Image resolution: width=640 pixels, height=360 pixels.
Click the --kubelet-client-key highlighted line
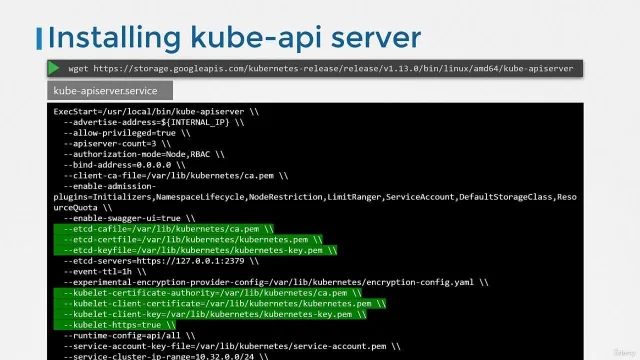click(210, 314)
